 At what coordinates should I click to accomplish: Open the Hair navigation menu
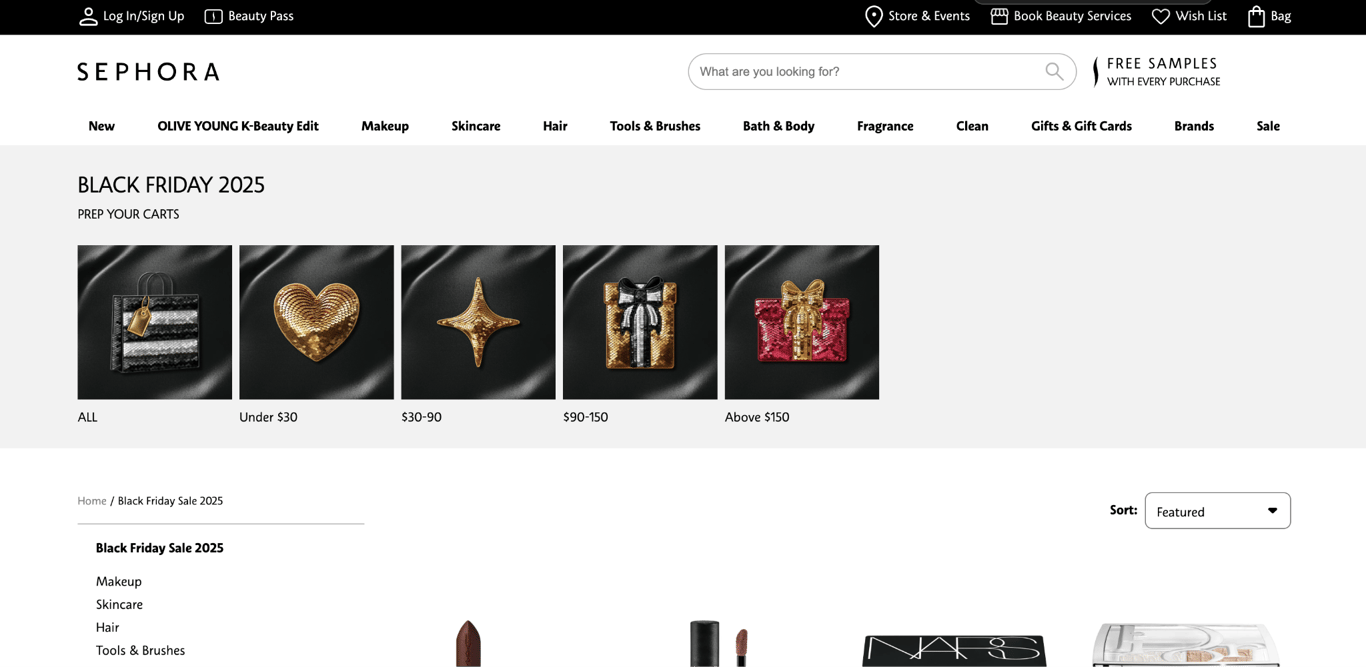[555, 126]
